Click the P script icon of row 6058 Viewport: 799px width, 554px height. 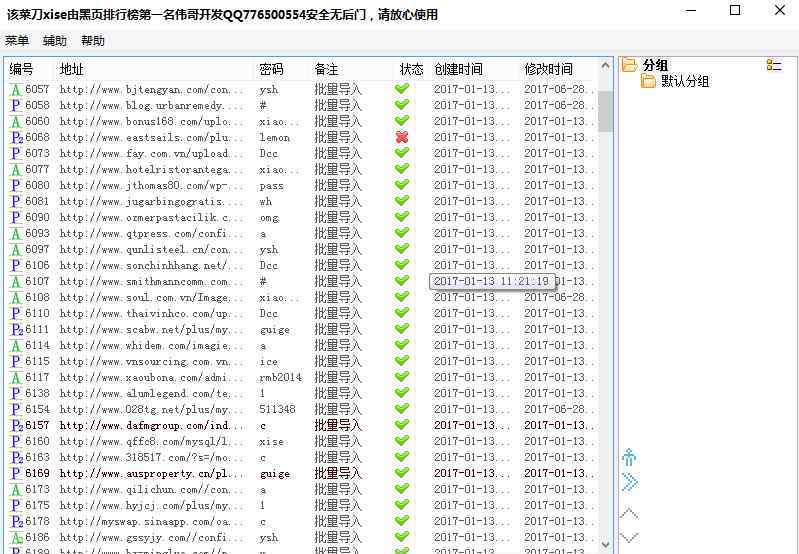pos(16,105)
